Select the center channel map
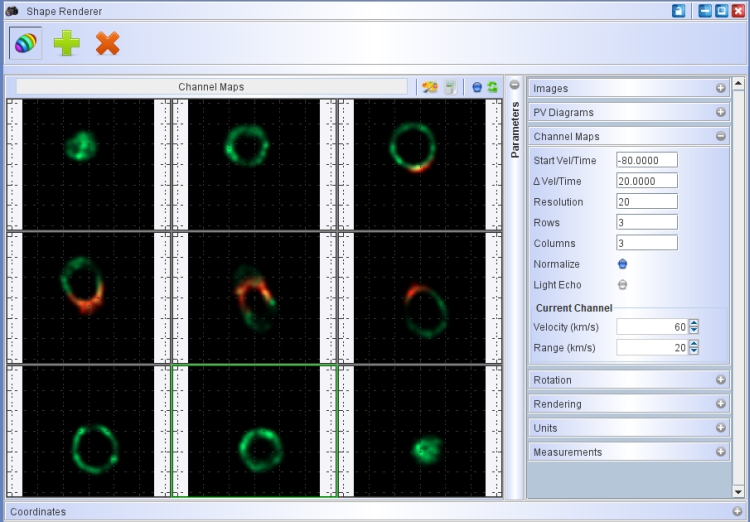Image resolution: width=750 pixels, height=522 pixels. coord(254,298)
